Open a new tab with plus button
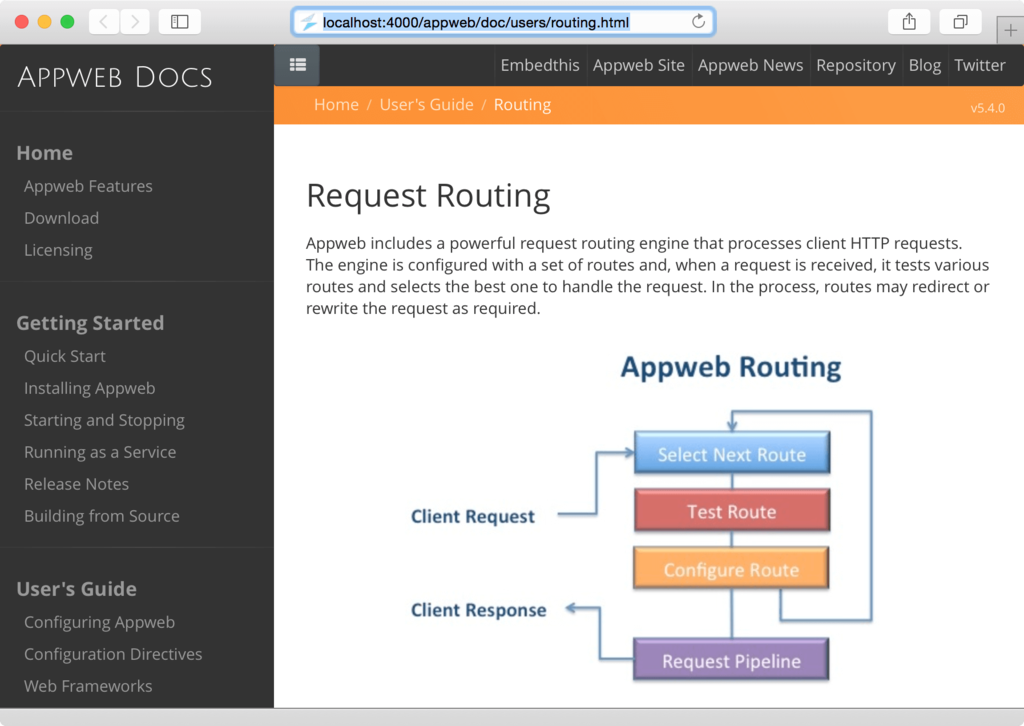This screenshot has width=1024, height=726. [x=1011, y=31]
